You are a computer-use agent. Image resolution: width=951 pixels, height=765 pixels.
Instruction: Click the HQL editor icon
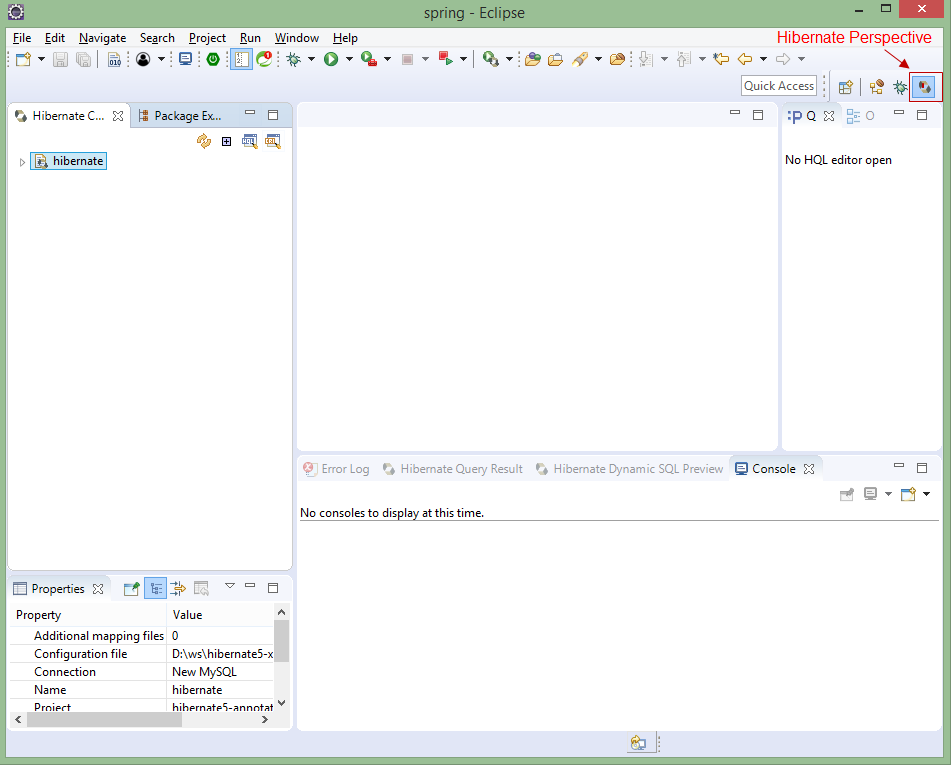[x=249, y=141]
